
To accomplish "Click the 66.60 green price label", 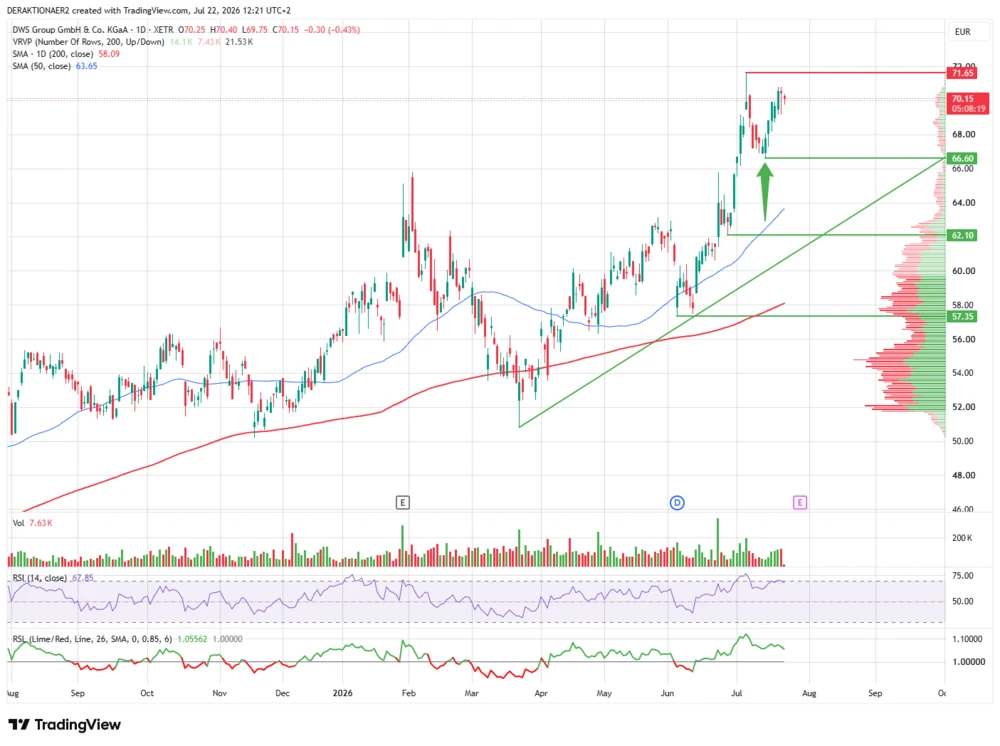I will pyautogui.click(x=962, y=158).
